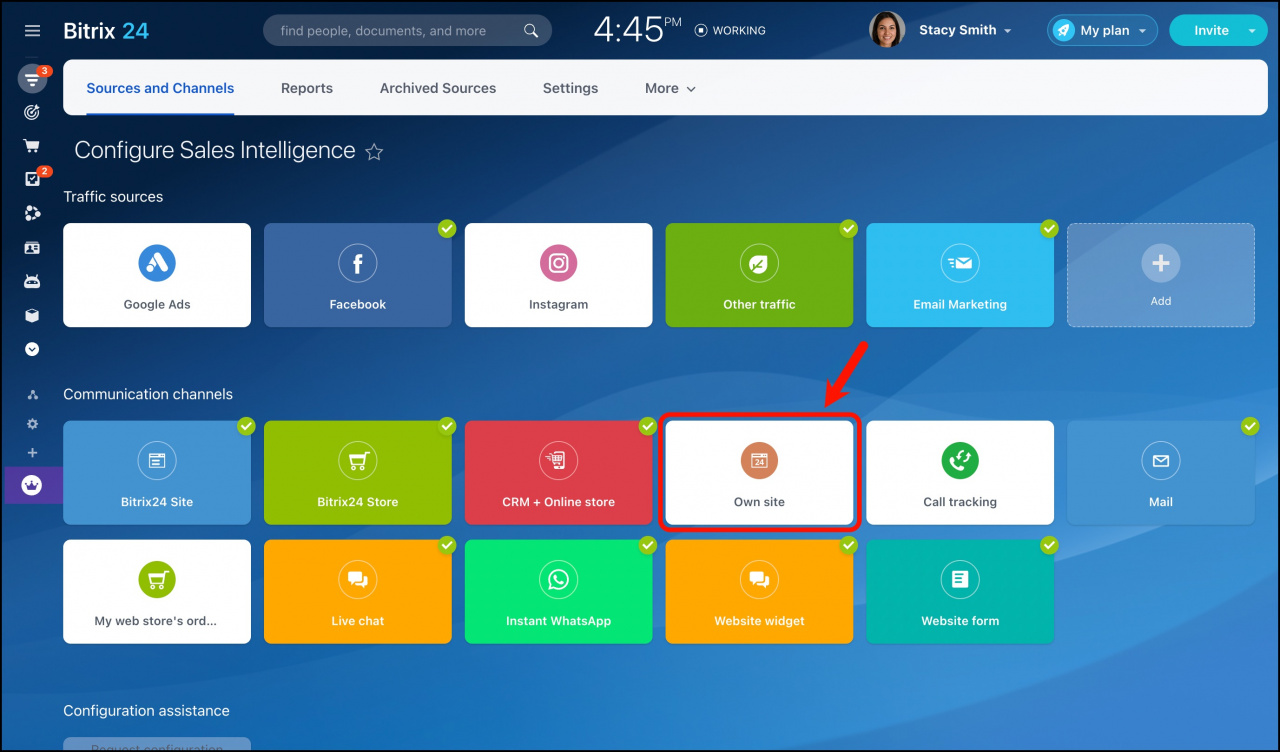The image size is (1280, 752).
Task: Click the search magnifier icon
Action: [x=531, y=31]
